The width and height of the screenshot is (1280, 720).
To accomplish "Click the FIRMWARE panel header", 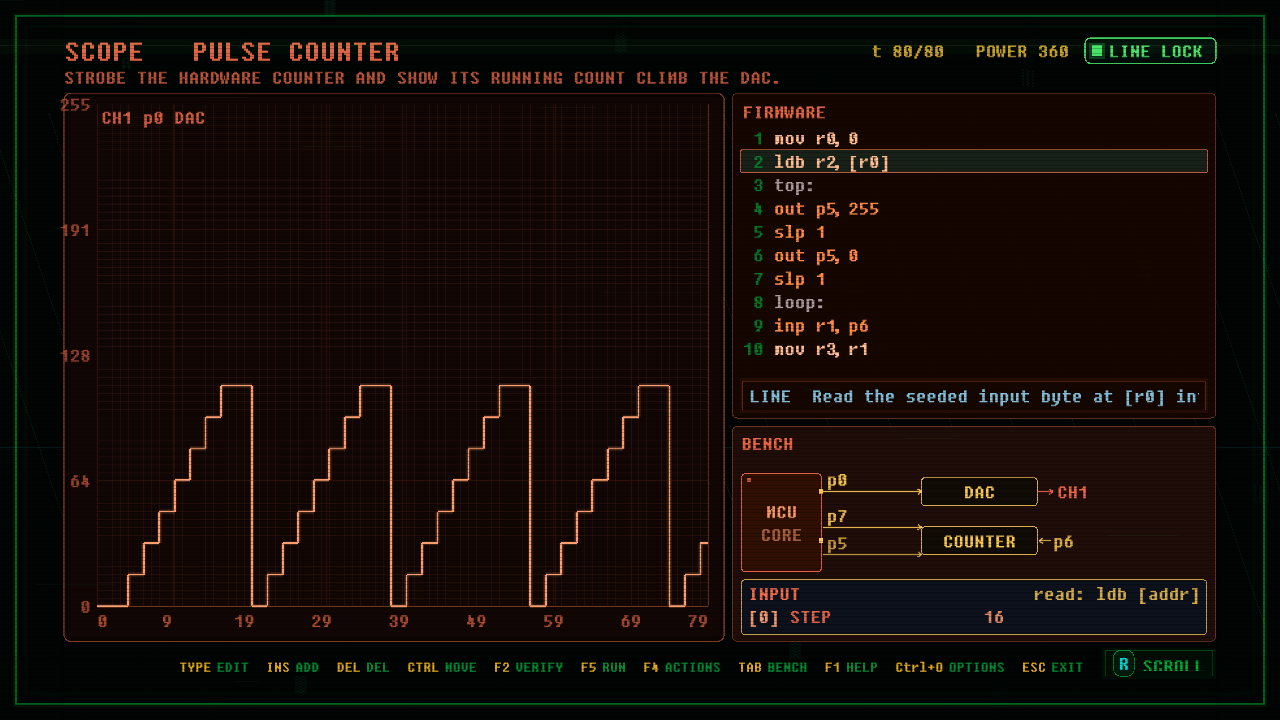I will click(x=784, y=113).
